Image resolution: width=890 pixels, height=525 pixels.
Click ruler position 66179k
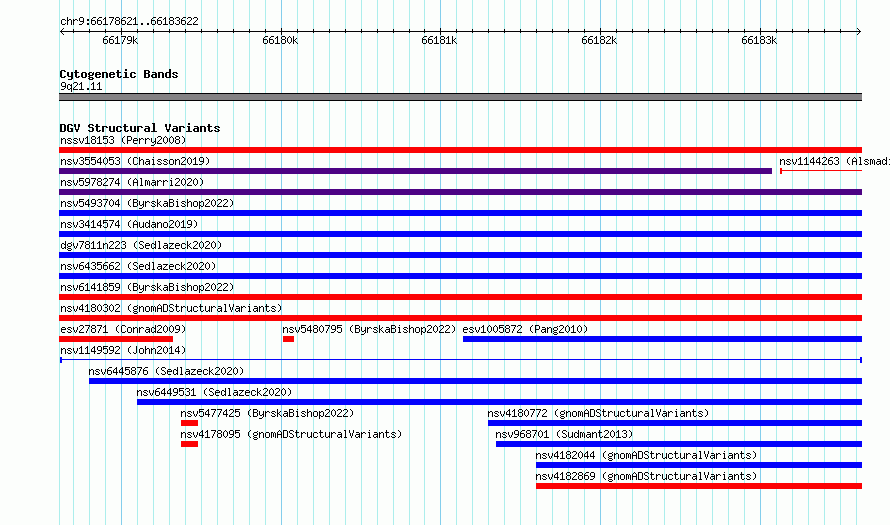pos(120,40)
